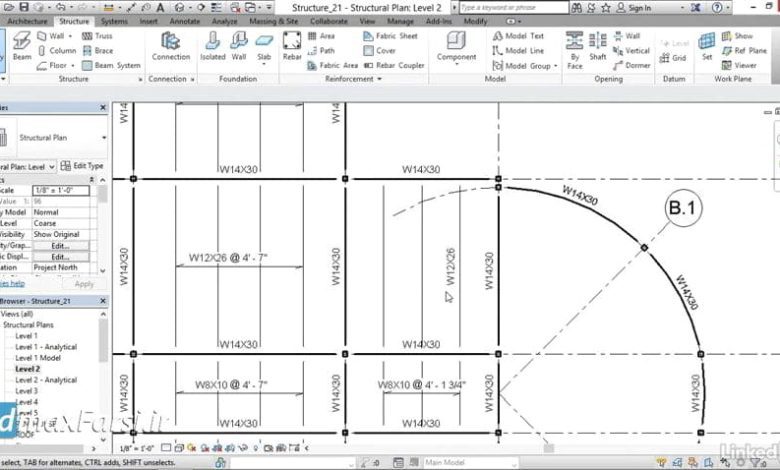Click Edit for Visibility/Graphics
This screenshot has height=470, width=780.
coord(60,246)
